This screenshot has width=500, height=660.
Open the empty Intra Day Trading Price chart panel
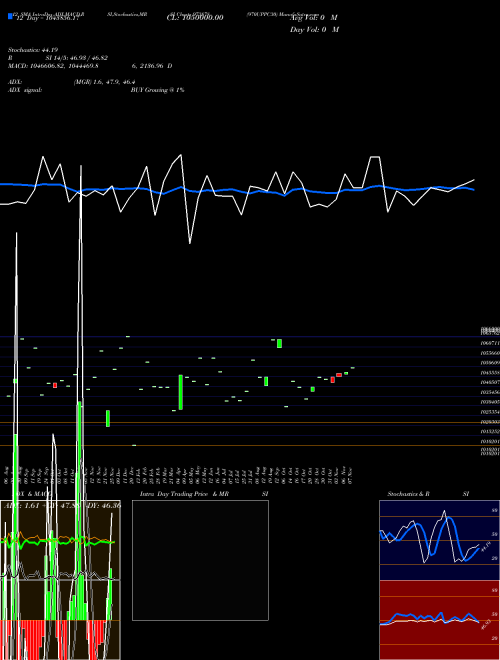pos(200,560)
